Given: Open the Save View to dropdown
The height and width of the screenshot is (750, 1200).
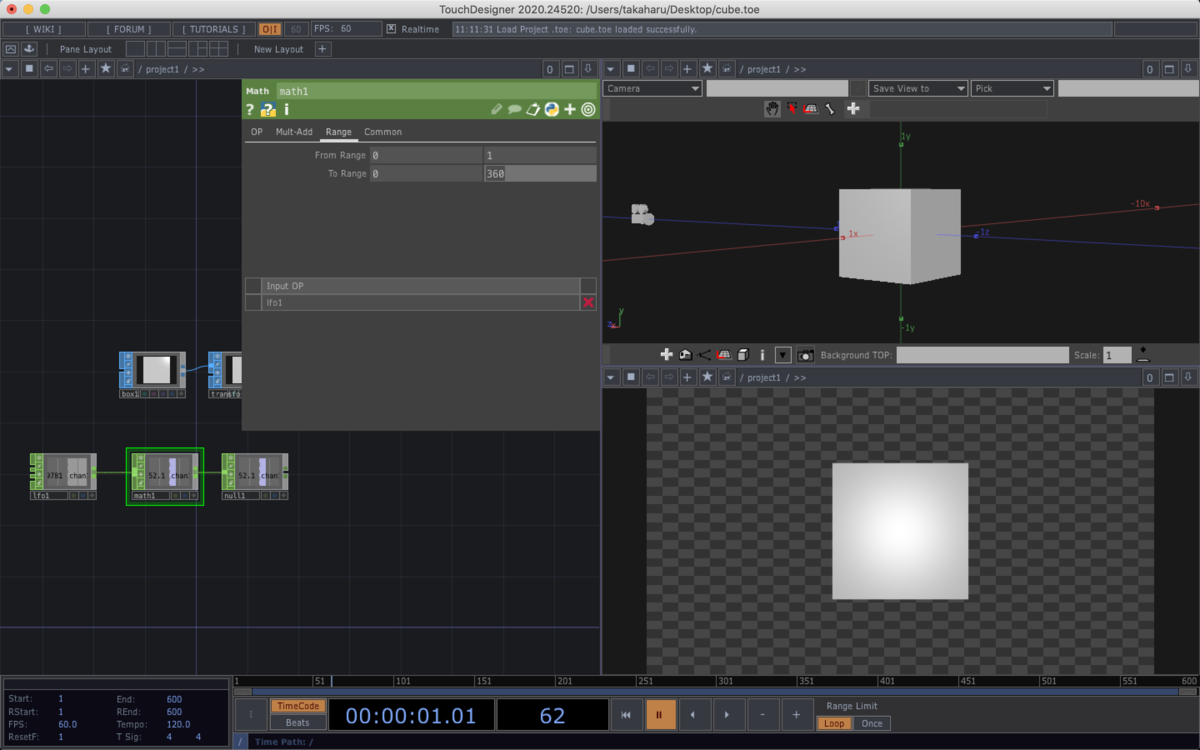Looking at the screenshot, I should click(x=918, y=88).
